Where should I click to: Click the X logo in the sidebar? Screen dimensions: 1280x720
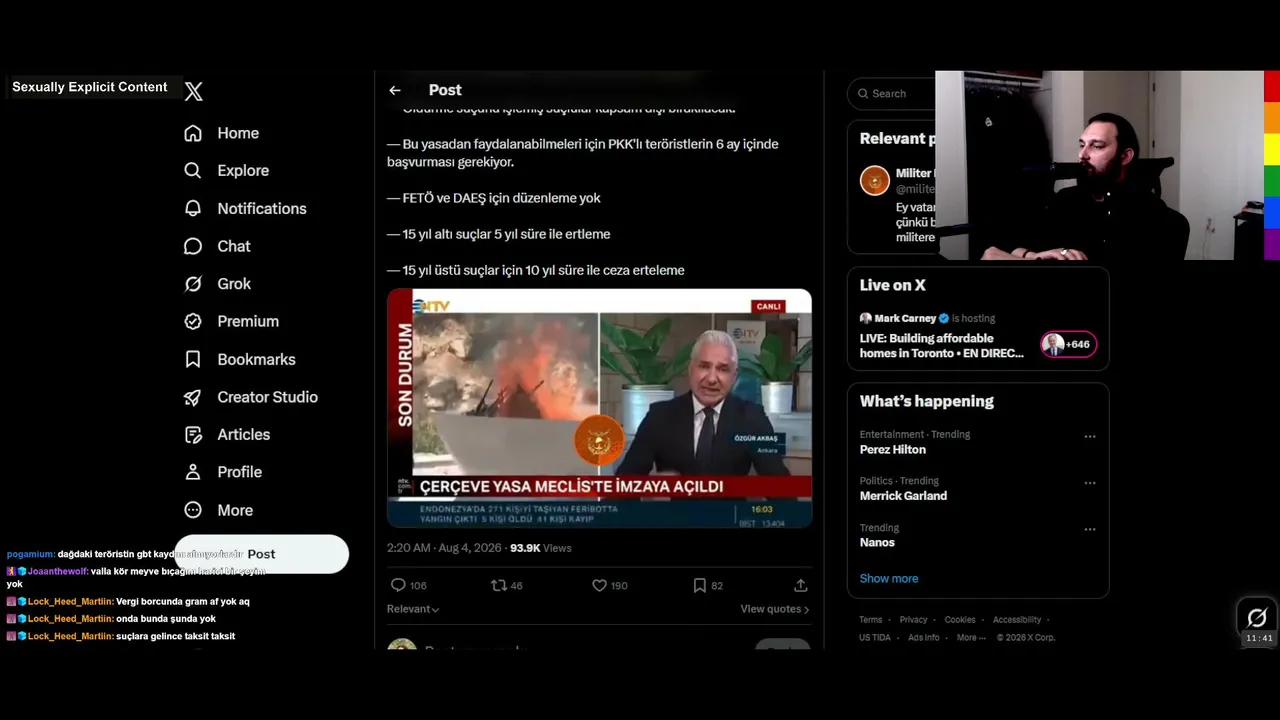pyautogui.click(x=194, y=91)
